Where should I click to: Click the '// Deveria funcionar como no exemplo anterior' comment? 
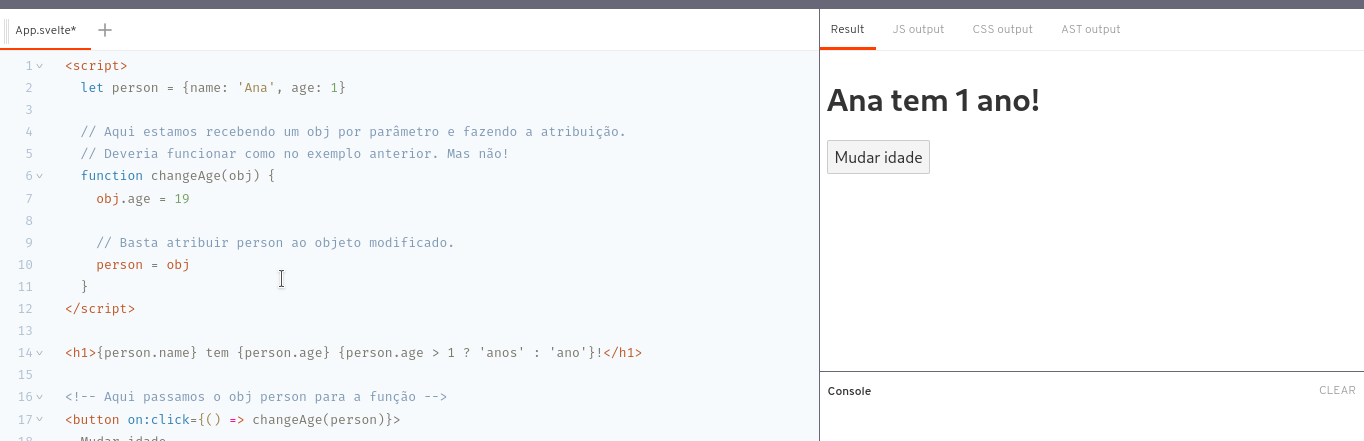(295, 154)
